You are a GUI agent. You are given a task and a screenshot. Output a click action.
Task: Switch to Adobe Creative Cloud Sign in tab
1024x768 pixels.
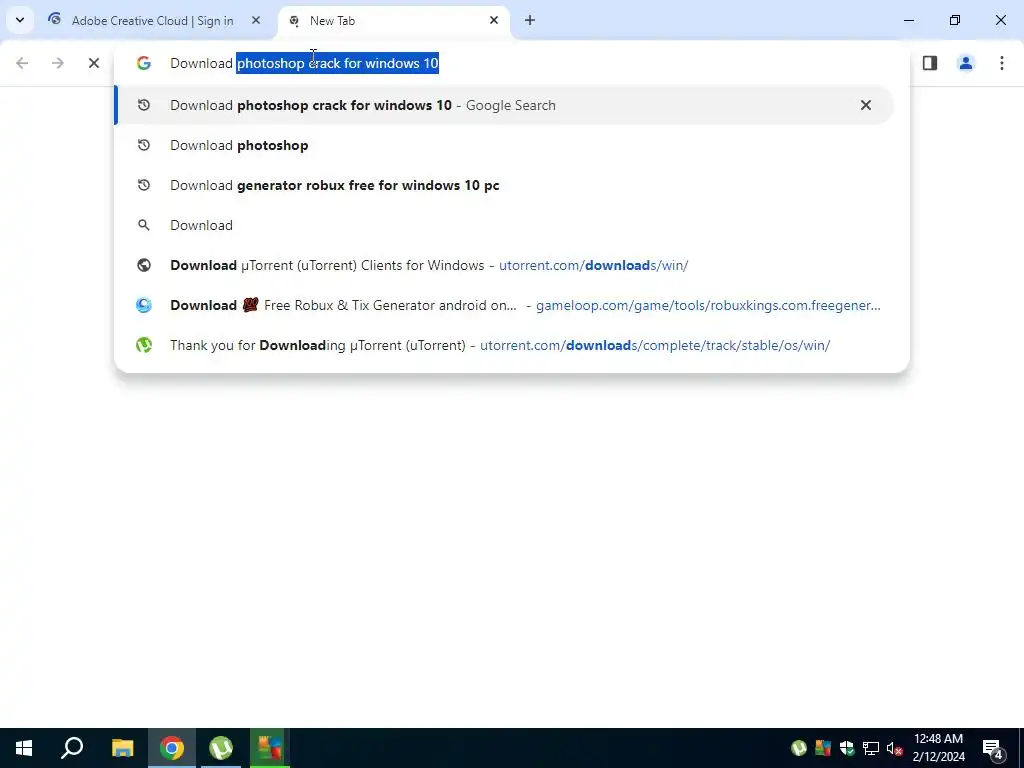154,21
